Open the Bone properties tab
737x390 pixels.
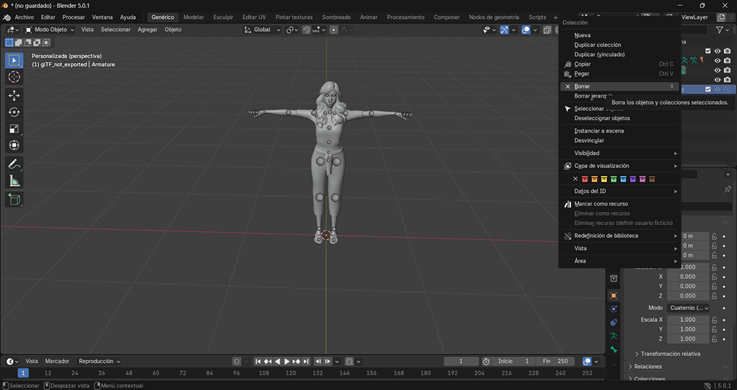pos(613,349)
